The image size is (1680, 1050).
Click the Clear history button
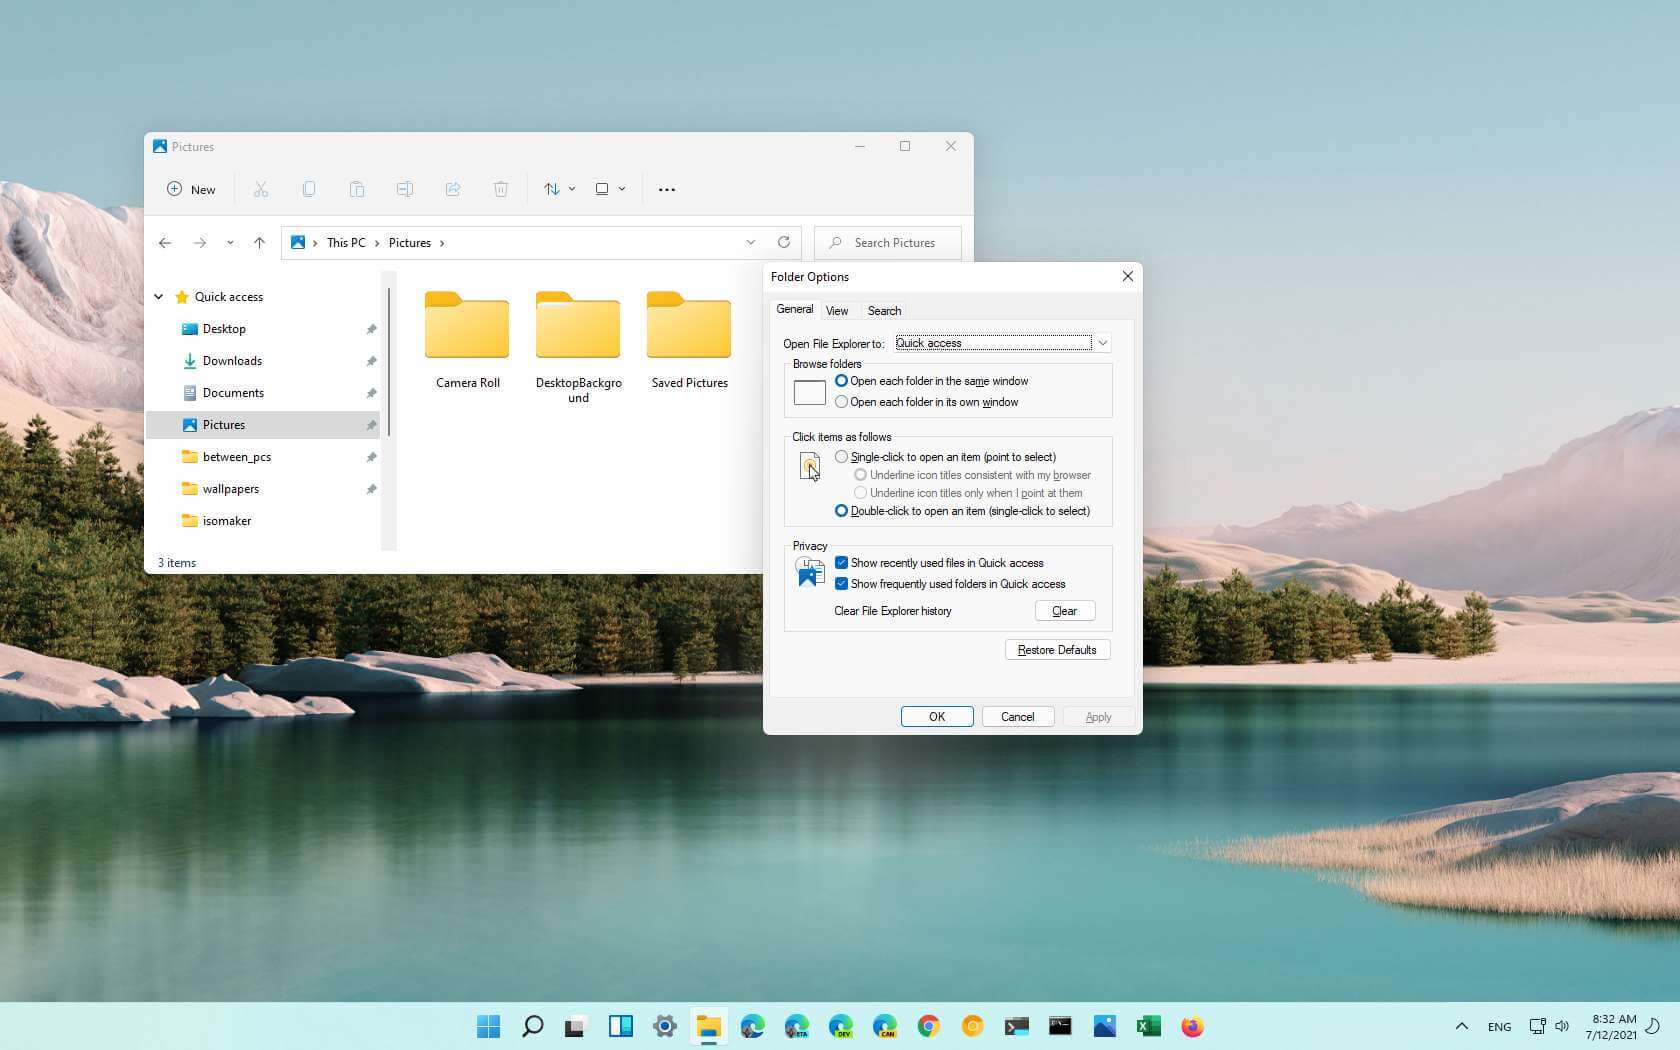tap(1064, 611)
